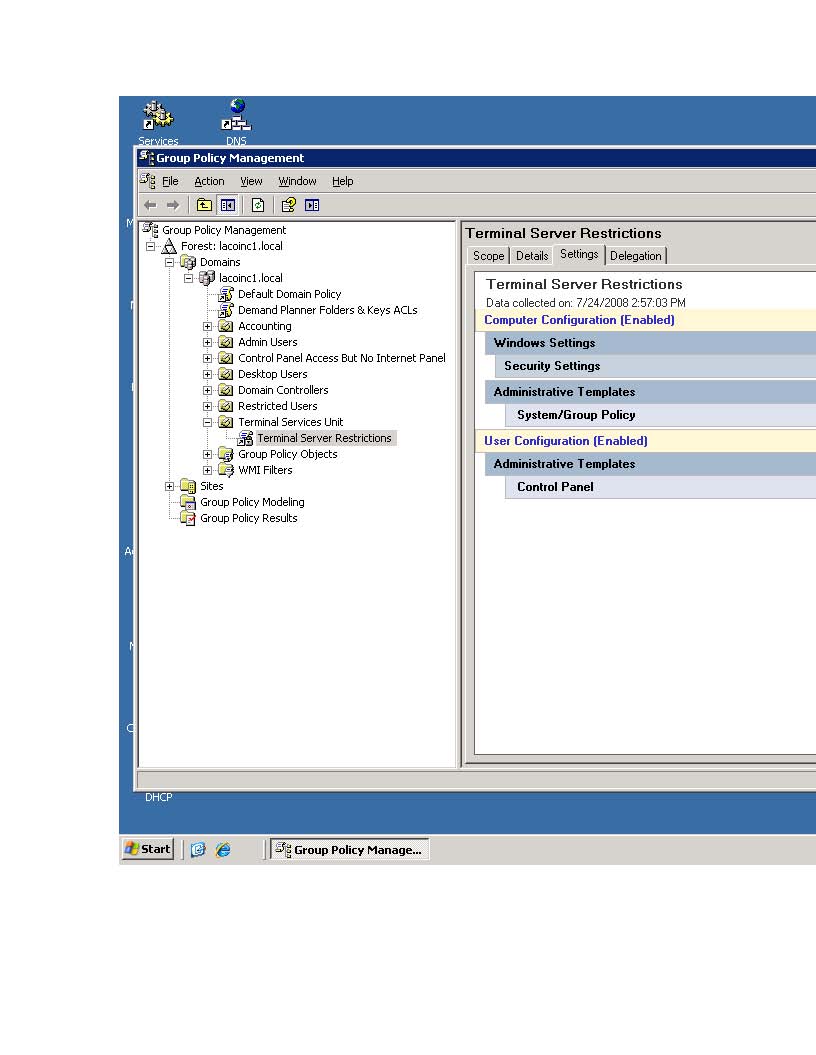Click the Show/Hide Console Tree toolbar icon

(226, 204)
